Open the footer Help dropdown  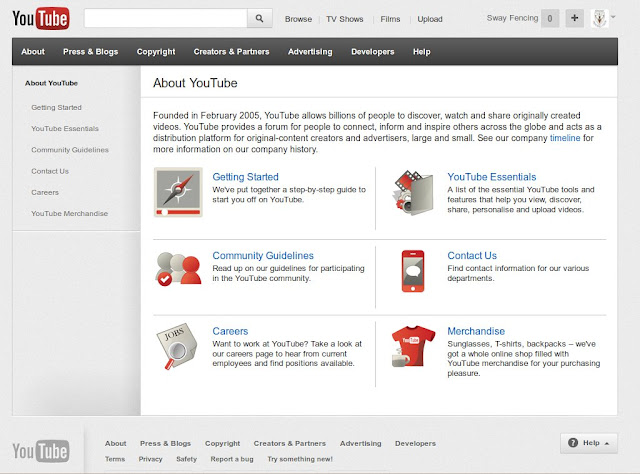point(589,443)
